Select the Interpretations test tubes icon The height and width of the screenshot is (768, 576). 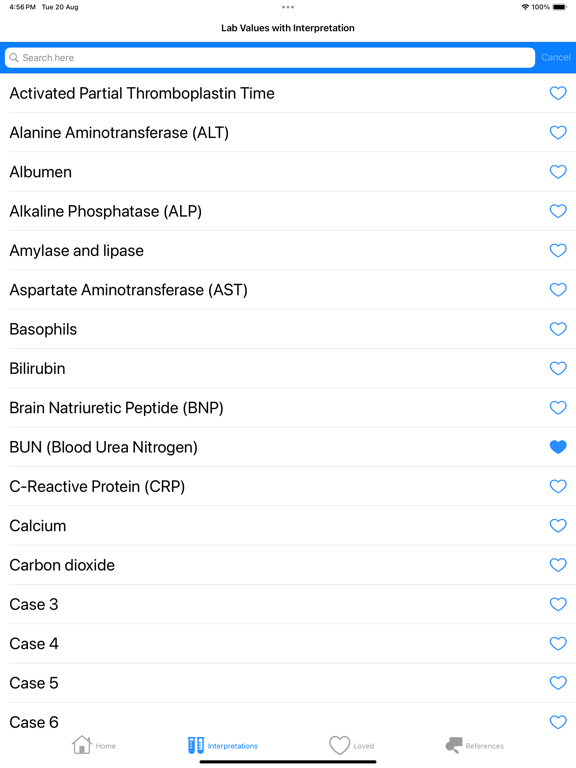(x=196, y=745)
